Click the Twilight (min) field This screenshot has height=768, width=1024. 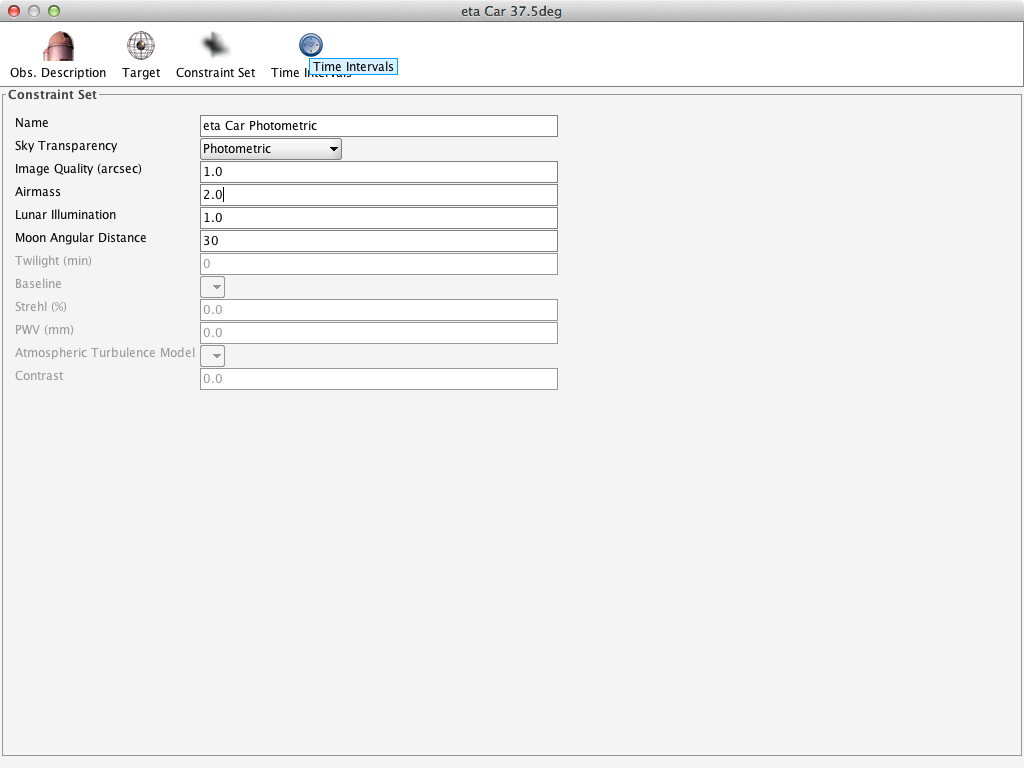pyautogui.click(x=379, y=264)
